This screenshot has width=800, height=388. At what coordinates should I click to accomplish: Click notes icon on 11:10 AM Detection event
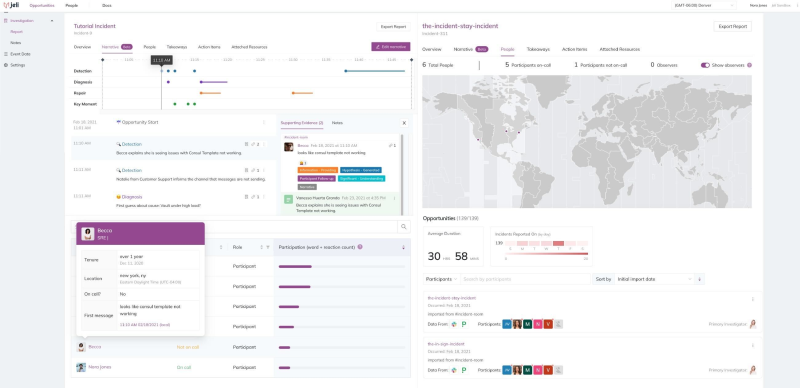tap(246, 144)
